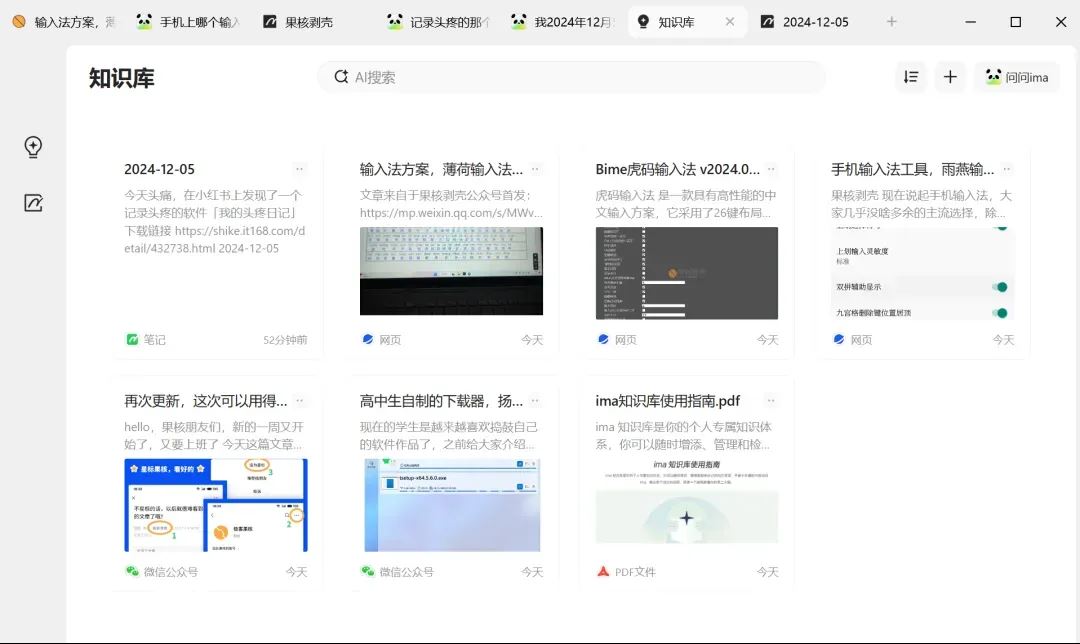1080x644 pixels.
Task: Click the 笔记 type icon on 2024-12-05 card
Action: click(x=132, y=339)
